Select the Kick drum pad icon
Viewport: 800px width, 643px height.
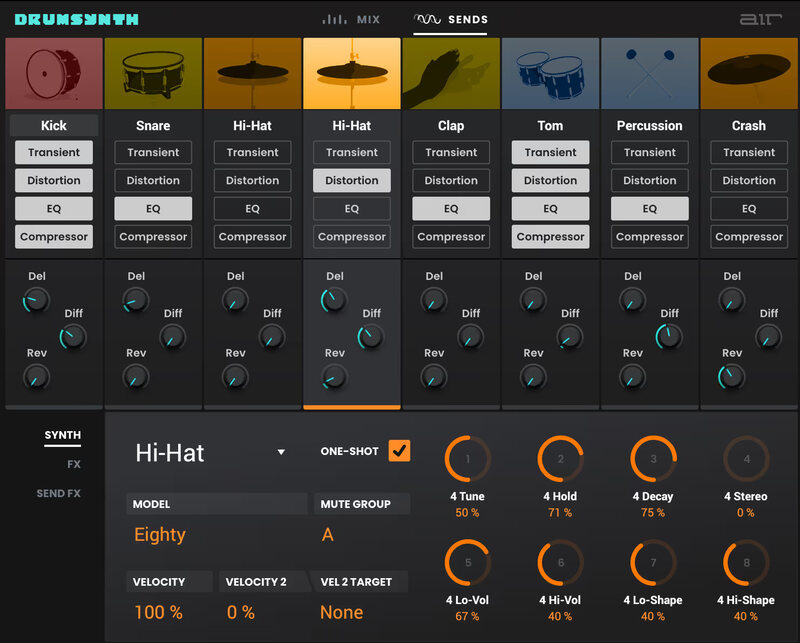pos(53,71)
